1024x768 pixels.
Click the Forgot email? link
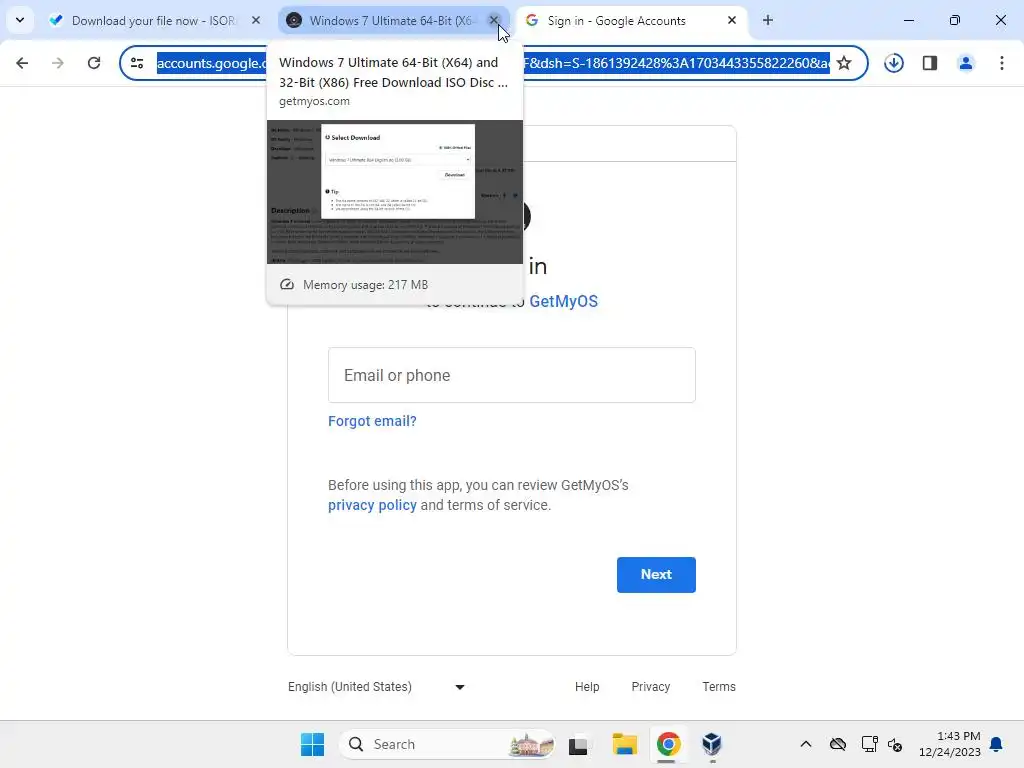[x=372, y=421]
